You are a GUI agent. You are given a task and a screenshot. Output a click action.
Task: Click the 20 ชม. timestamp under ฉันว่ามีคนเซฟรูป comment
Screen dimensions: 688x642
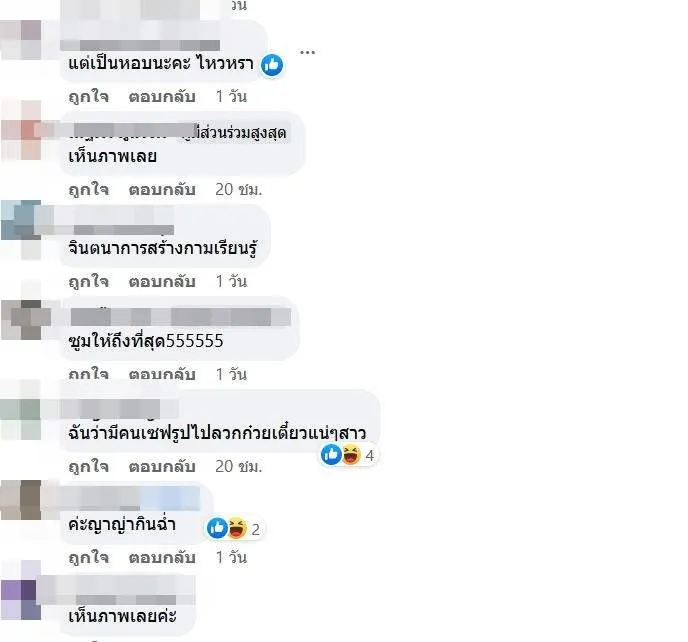(x=238, y=466)
